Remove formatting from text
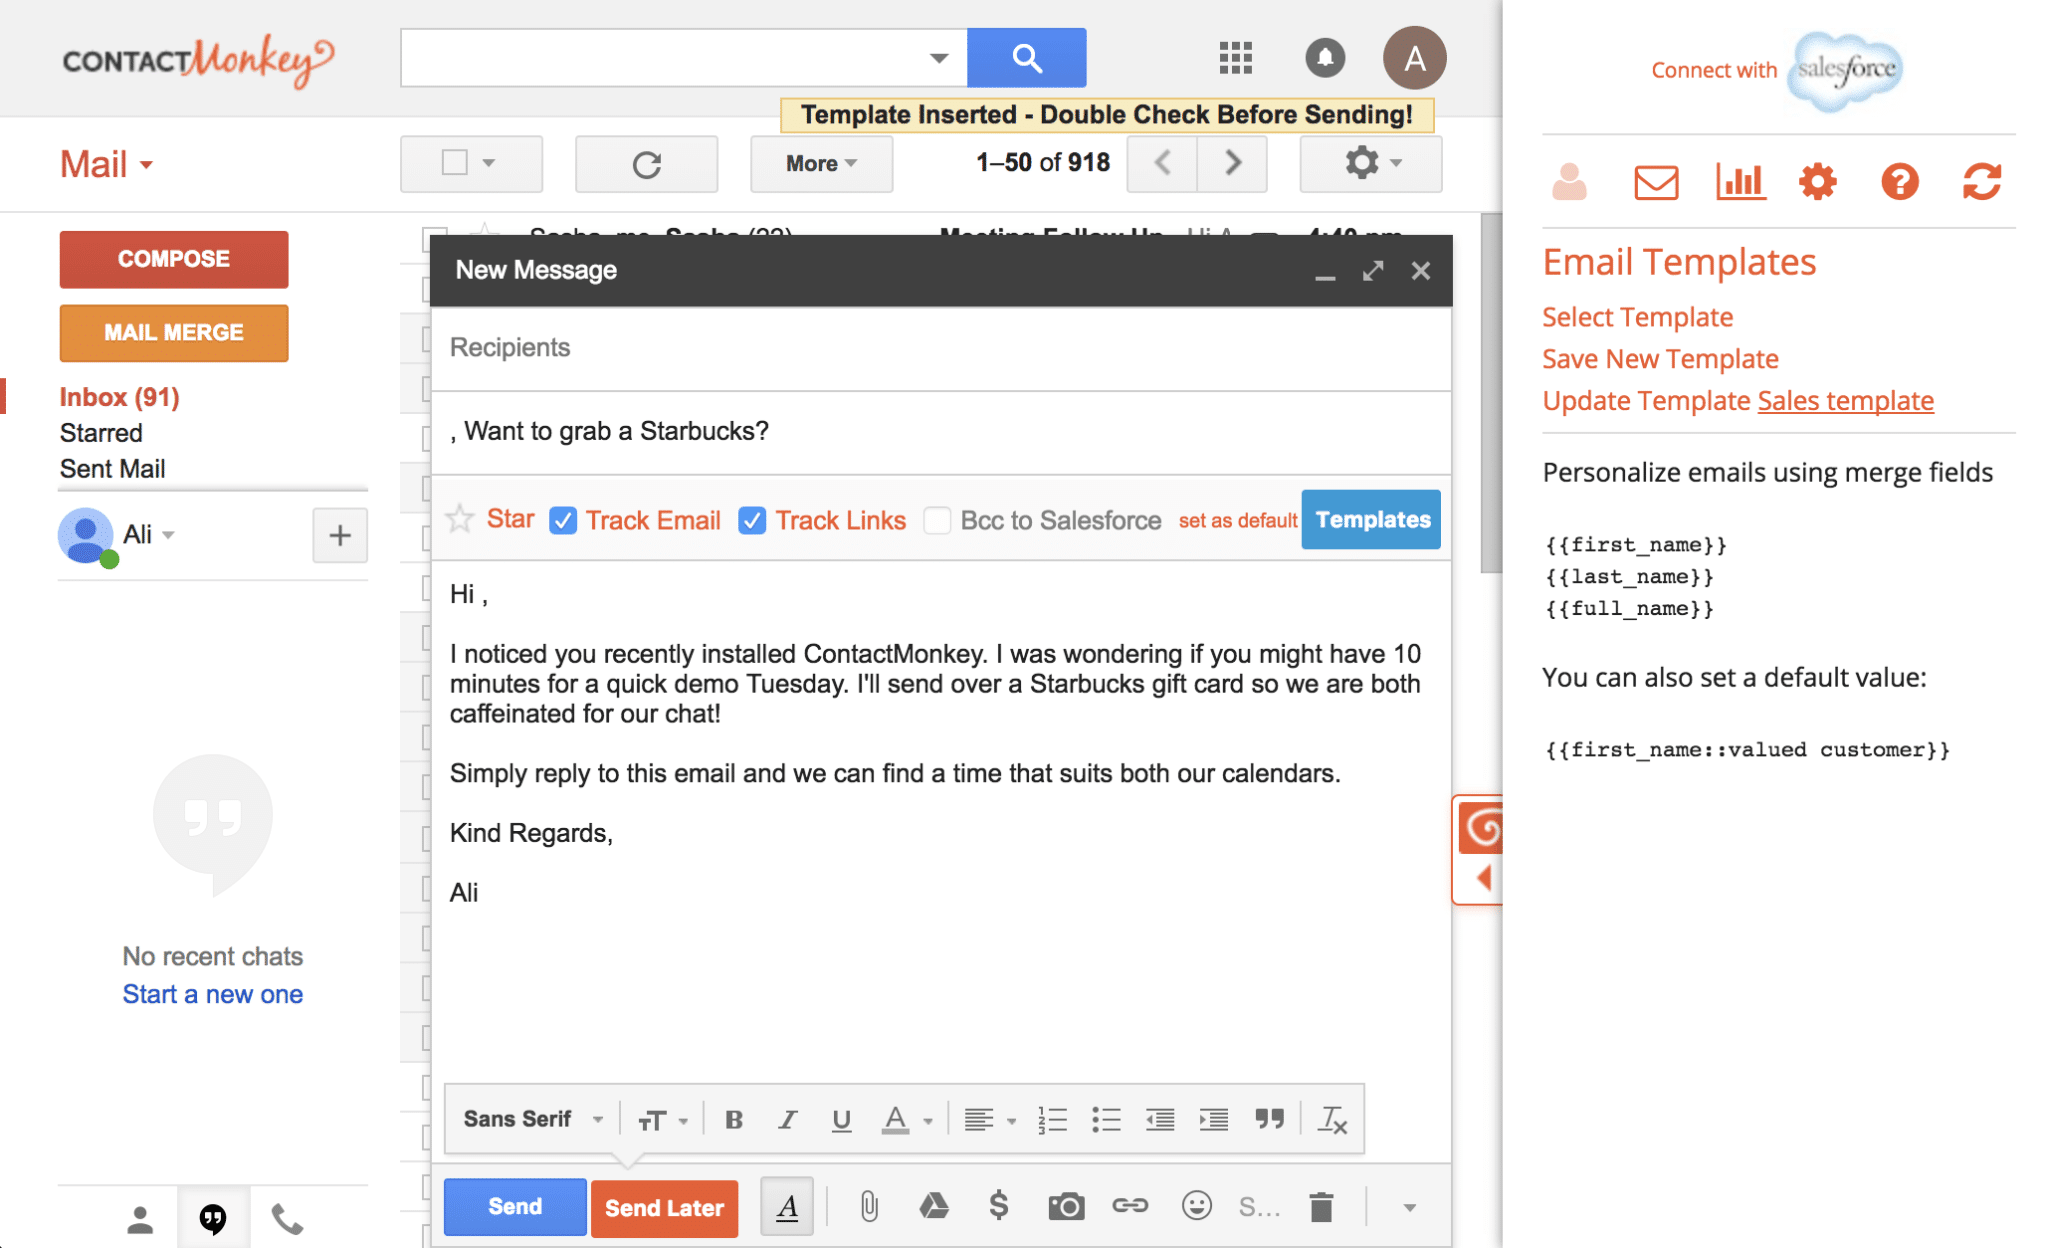This screenshot has width=2048, height=1248. point(1333,1120)
